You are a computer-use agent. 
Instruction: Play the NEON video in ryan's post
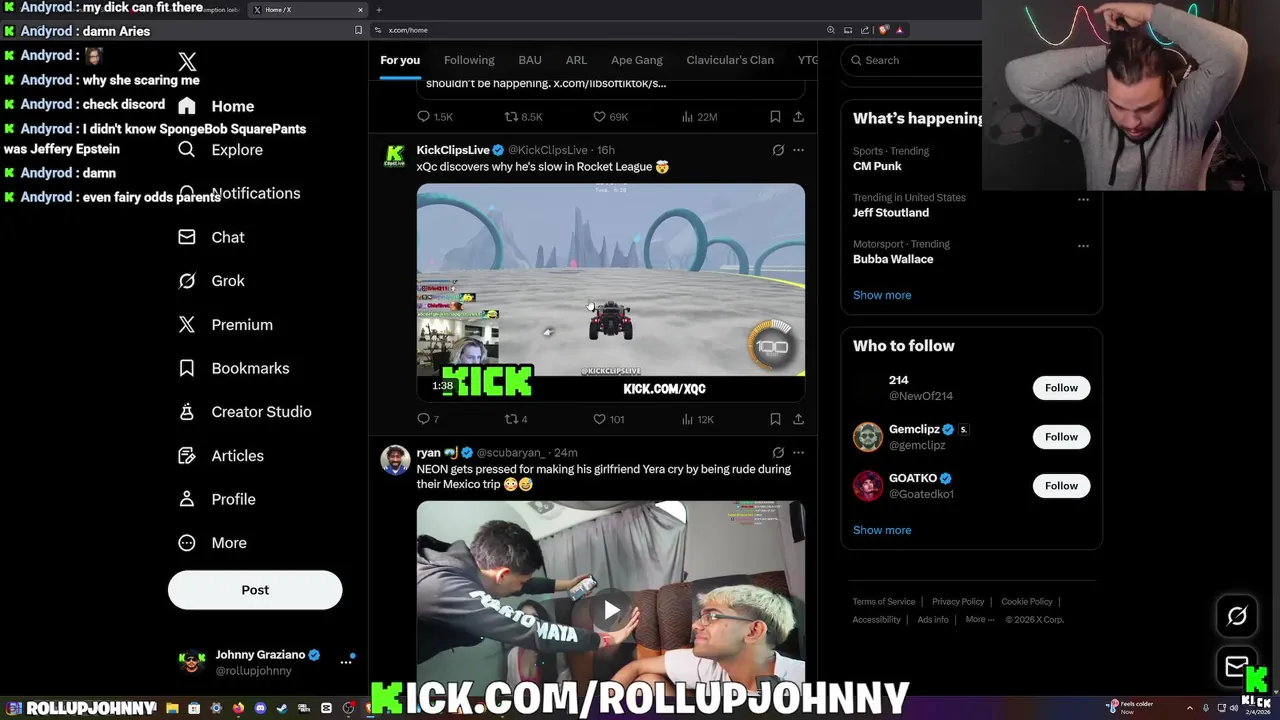611,610
